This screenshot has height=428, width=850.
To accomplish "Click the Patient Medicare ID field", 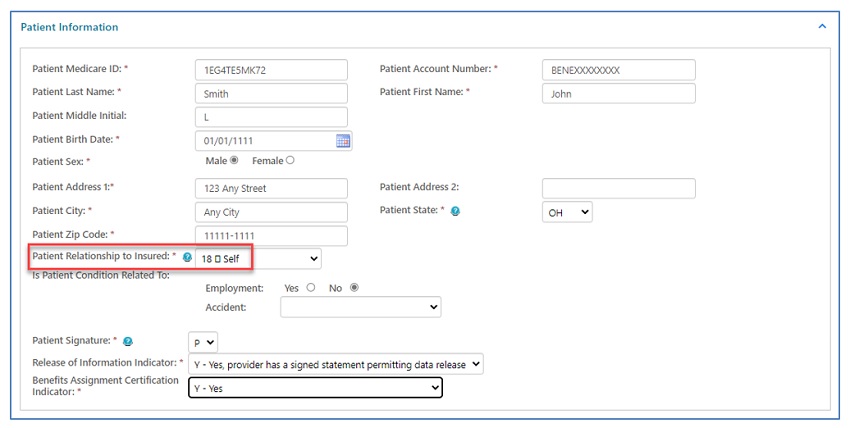I will 271,70.
